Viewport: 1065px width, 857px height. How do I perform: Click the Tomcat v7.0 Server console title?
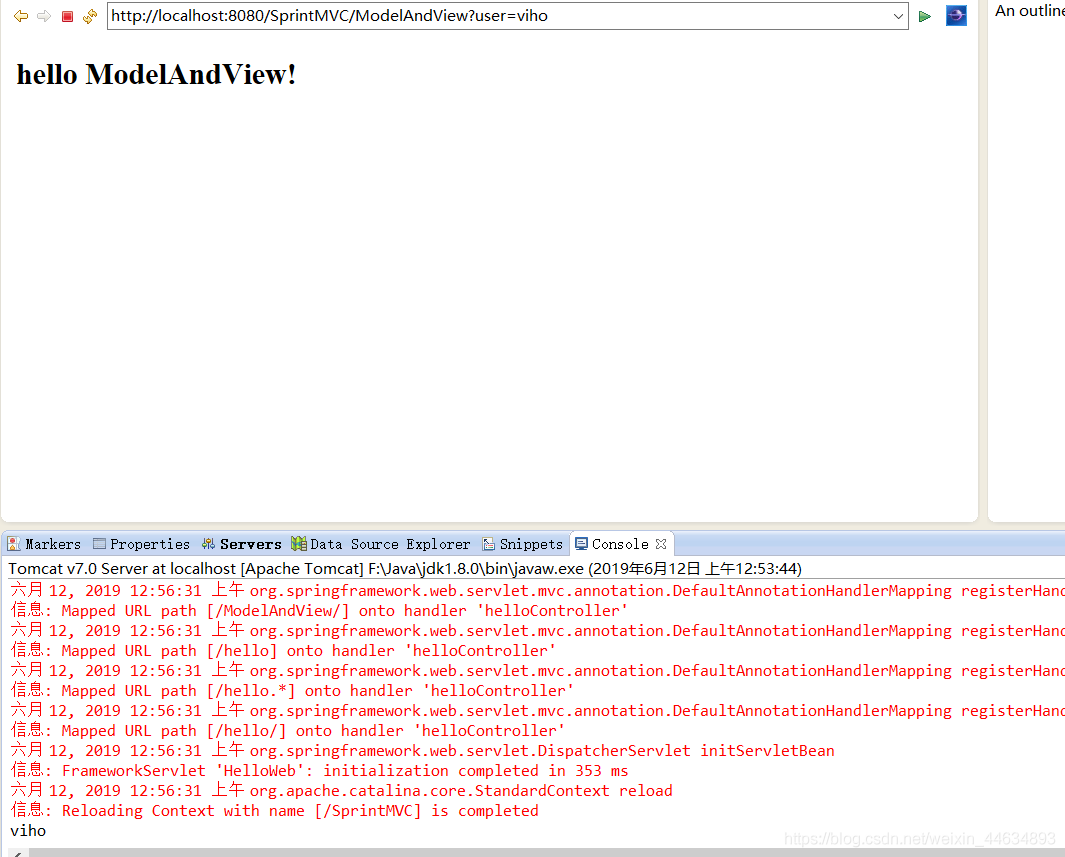(405, 568)
